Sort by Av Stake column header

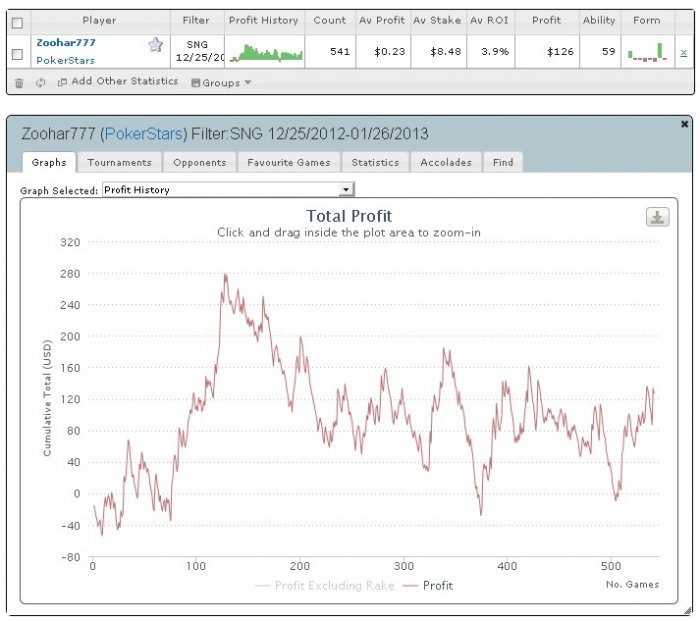tap(437, 21)
